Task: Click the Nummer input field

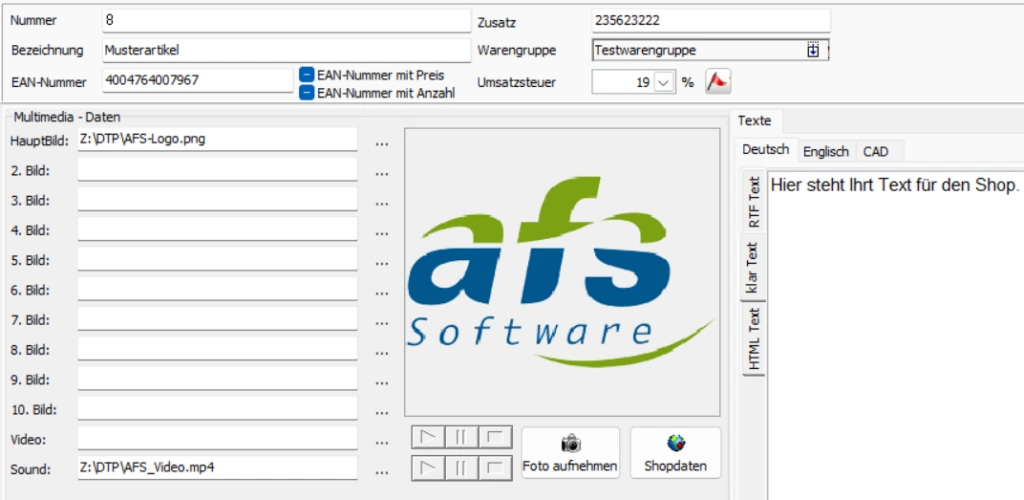Action: click(x=287, y=20)
